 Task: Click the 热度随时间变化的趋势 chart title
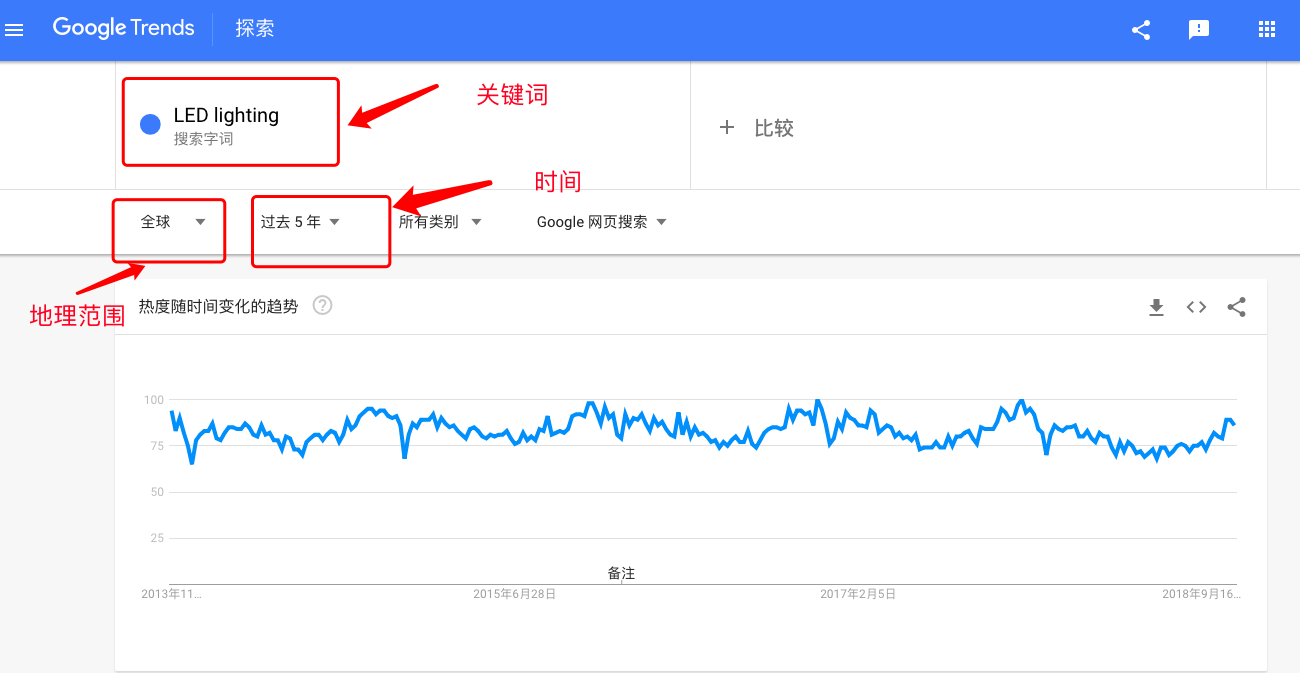pos(218,306)
